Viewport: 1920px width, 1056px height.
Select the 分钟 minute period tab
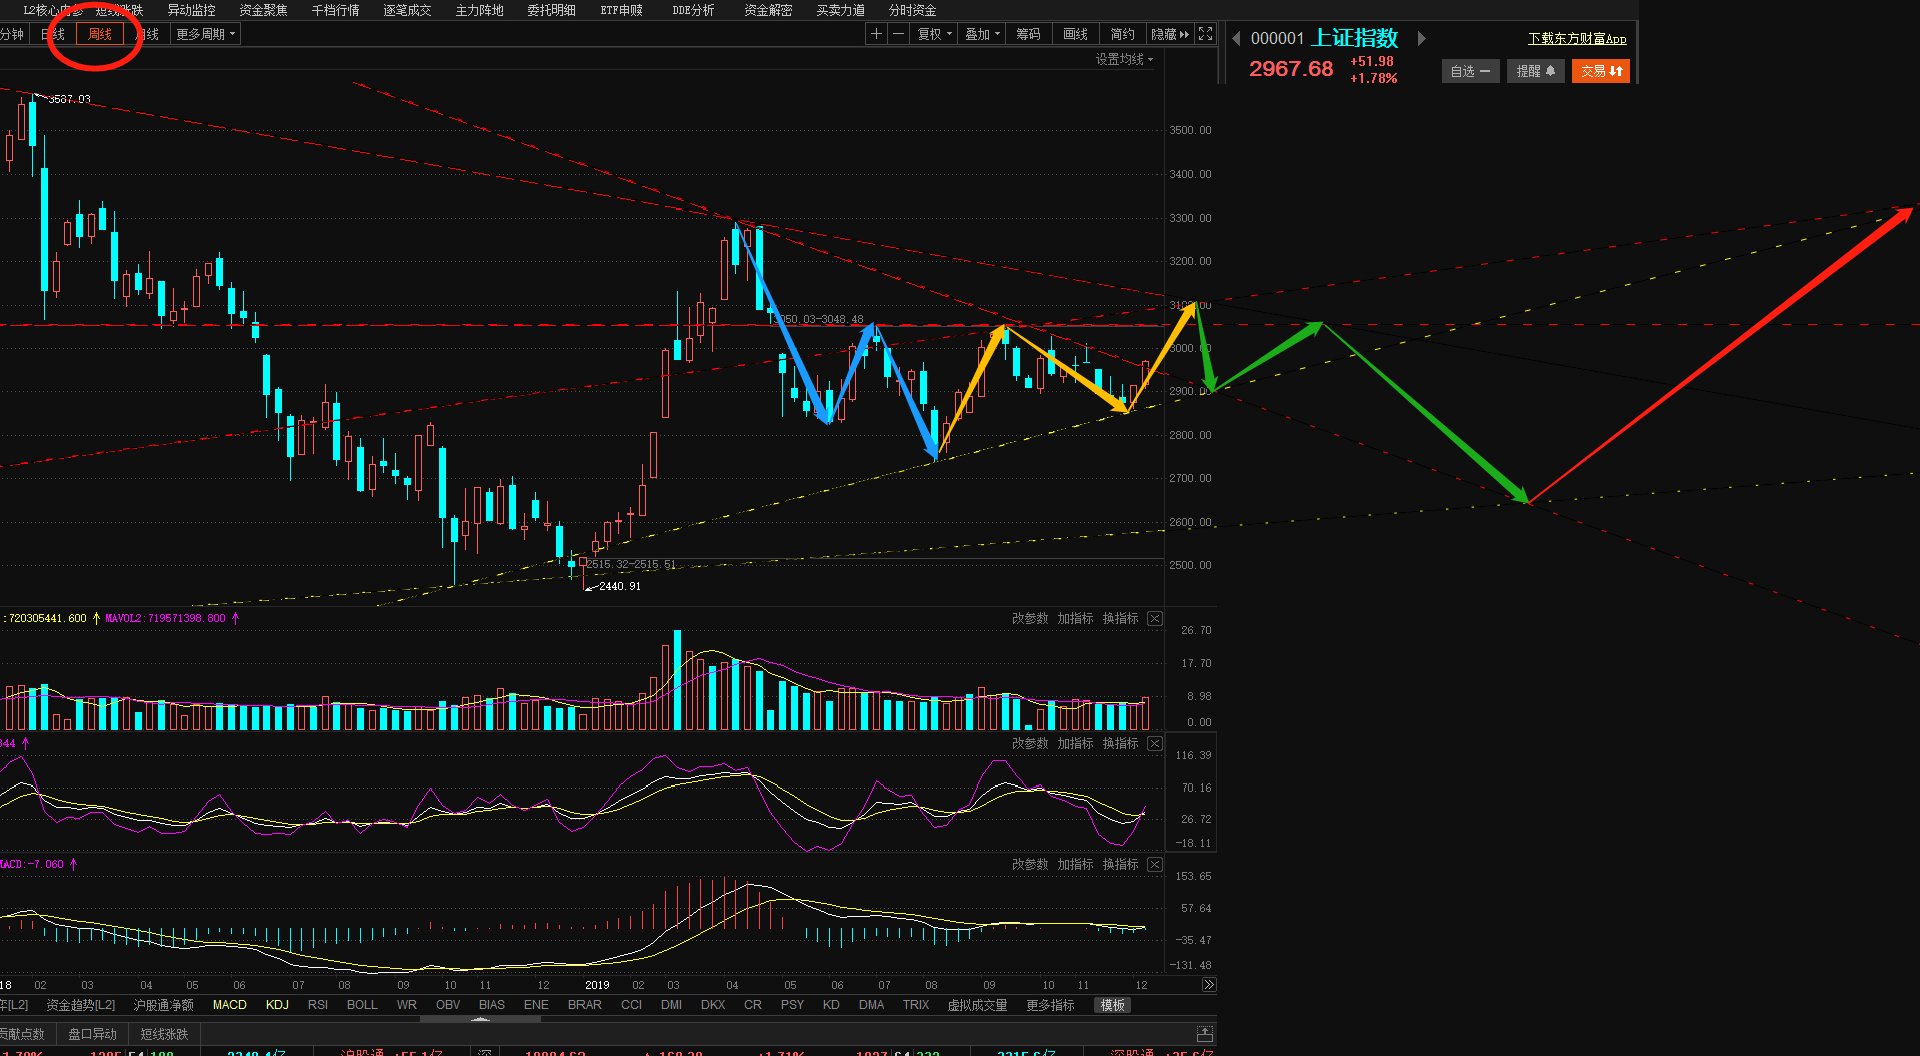click(x=12, y=34)
